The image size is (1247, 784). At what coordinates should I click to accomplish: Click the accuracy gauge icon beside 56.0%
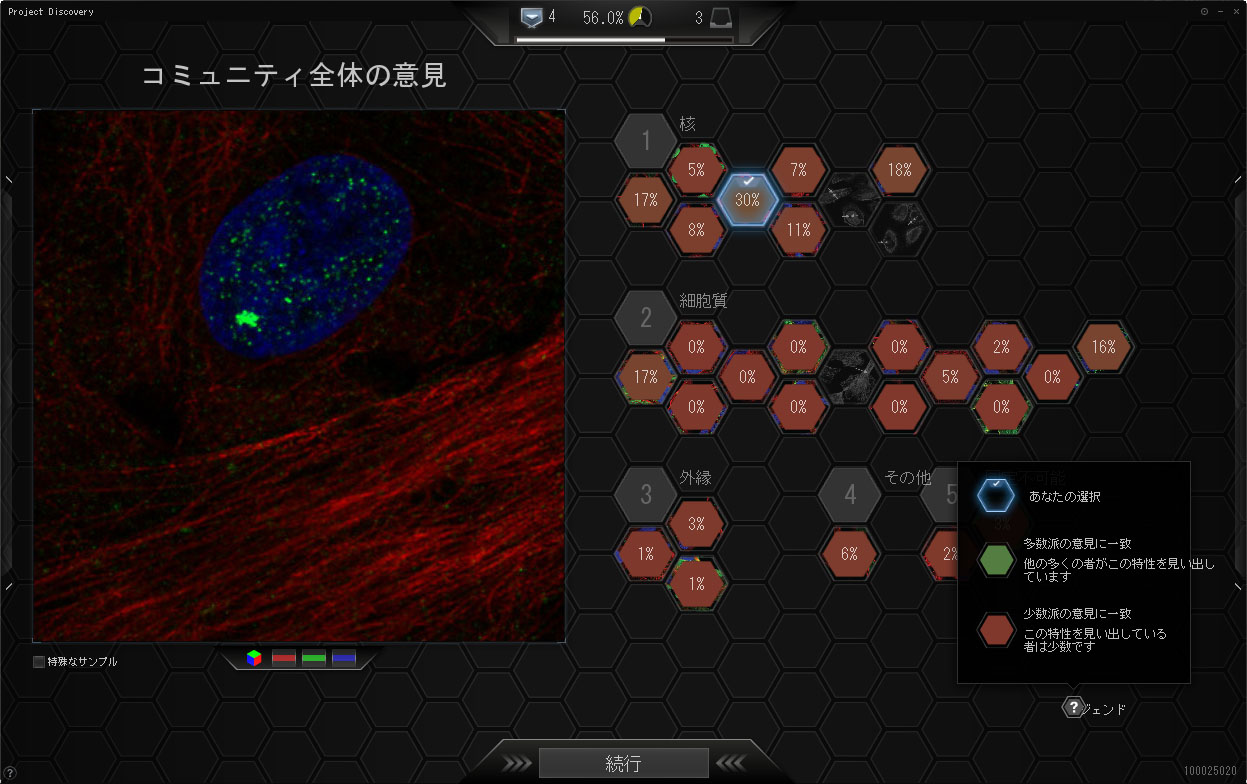pos(640,17)
